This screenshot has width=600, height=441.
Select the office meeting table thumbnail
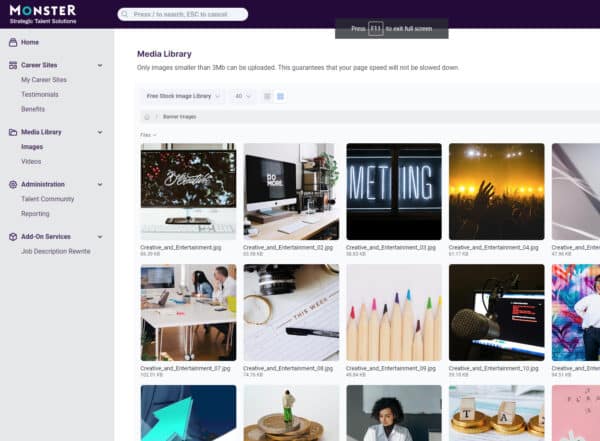click(x=188, y=312)
